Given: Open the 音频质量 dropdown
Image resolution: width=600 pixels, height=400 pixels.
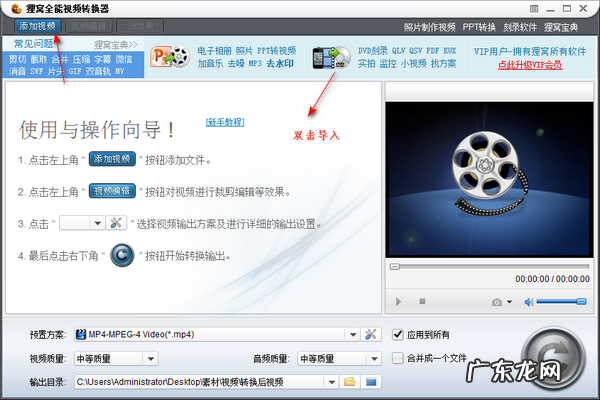Looking at the screenshot, I should tap(339, 359).
